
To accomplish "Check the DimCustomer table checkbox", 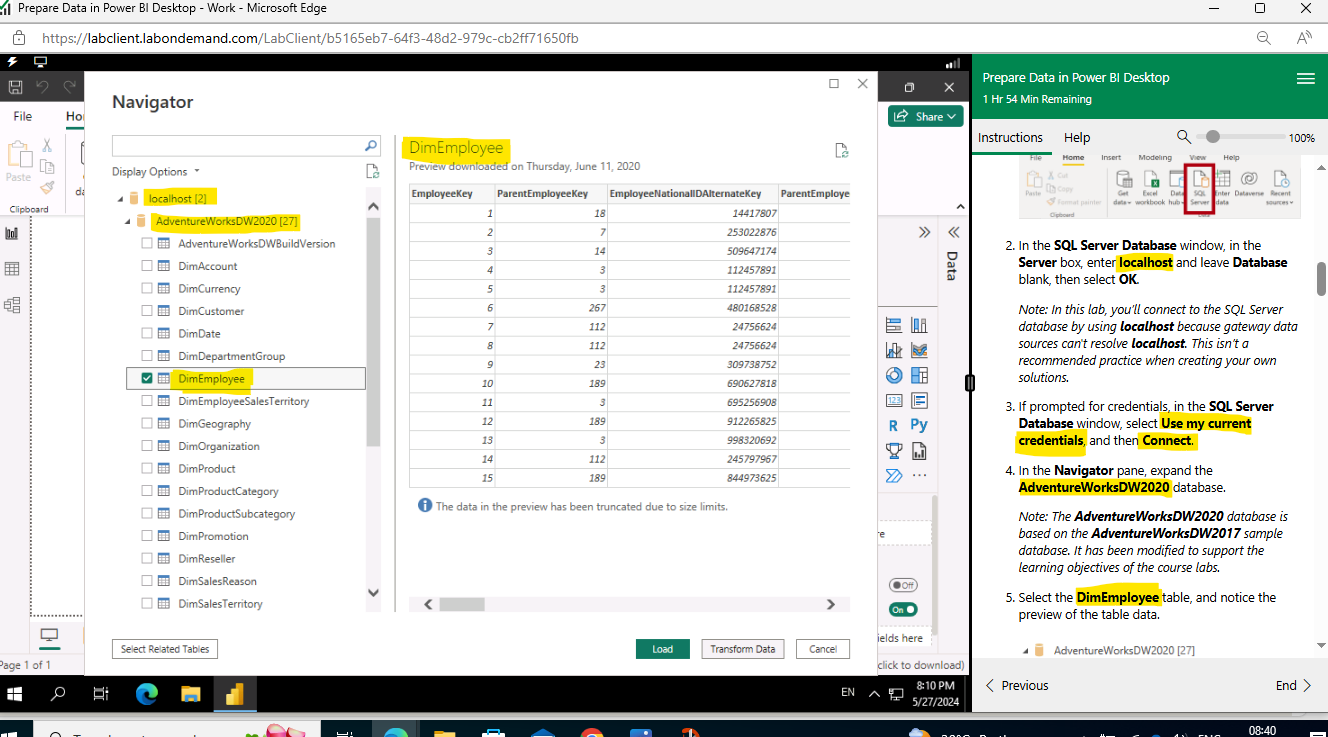I will coord(147,311).
